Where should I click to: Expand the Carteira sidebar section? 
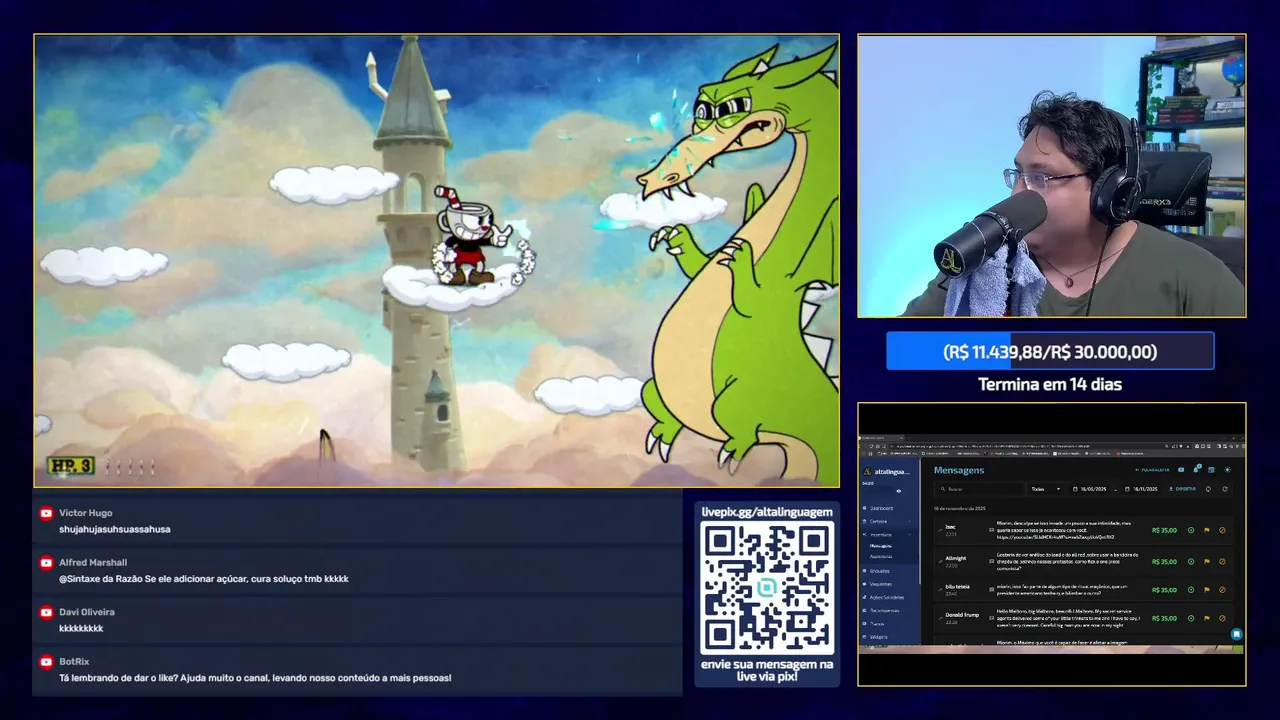coord(889,521)
